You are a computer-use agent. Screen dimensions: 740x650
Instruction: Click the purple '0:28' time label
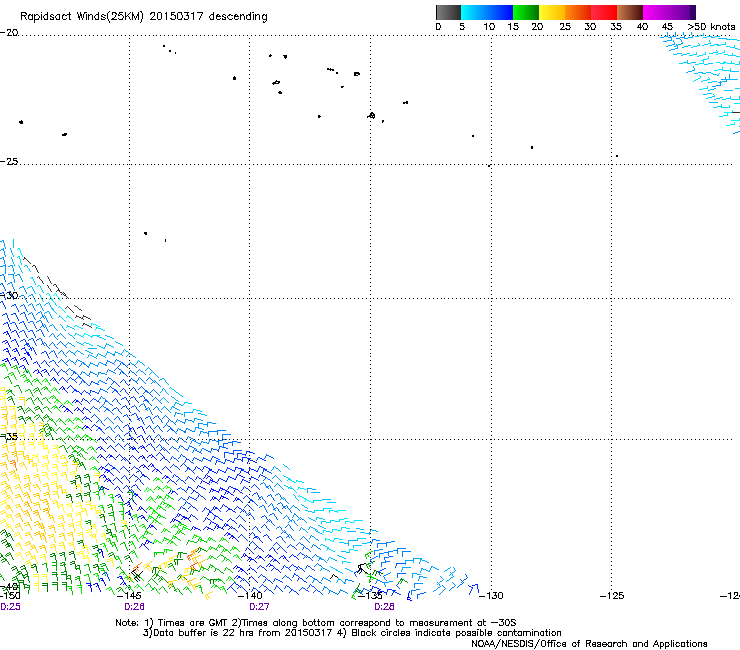(x=384, y=607)
